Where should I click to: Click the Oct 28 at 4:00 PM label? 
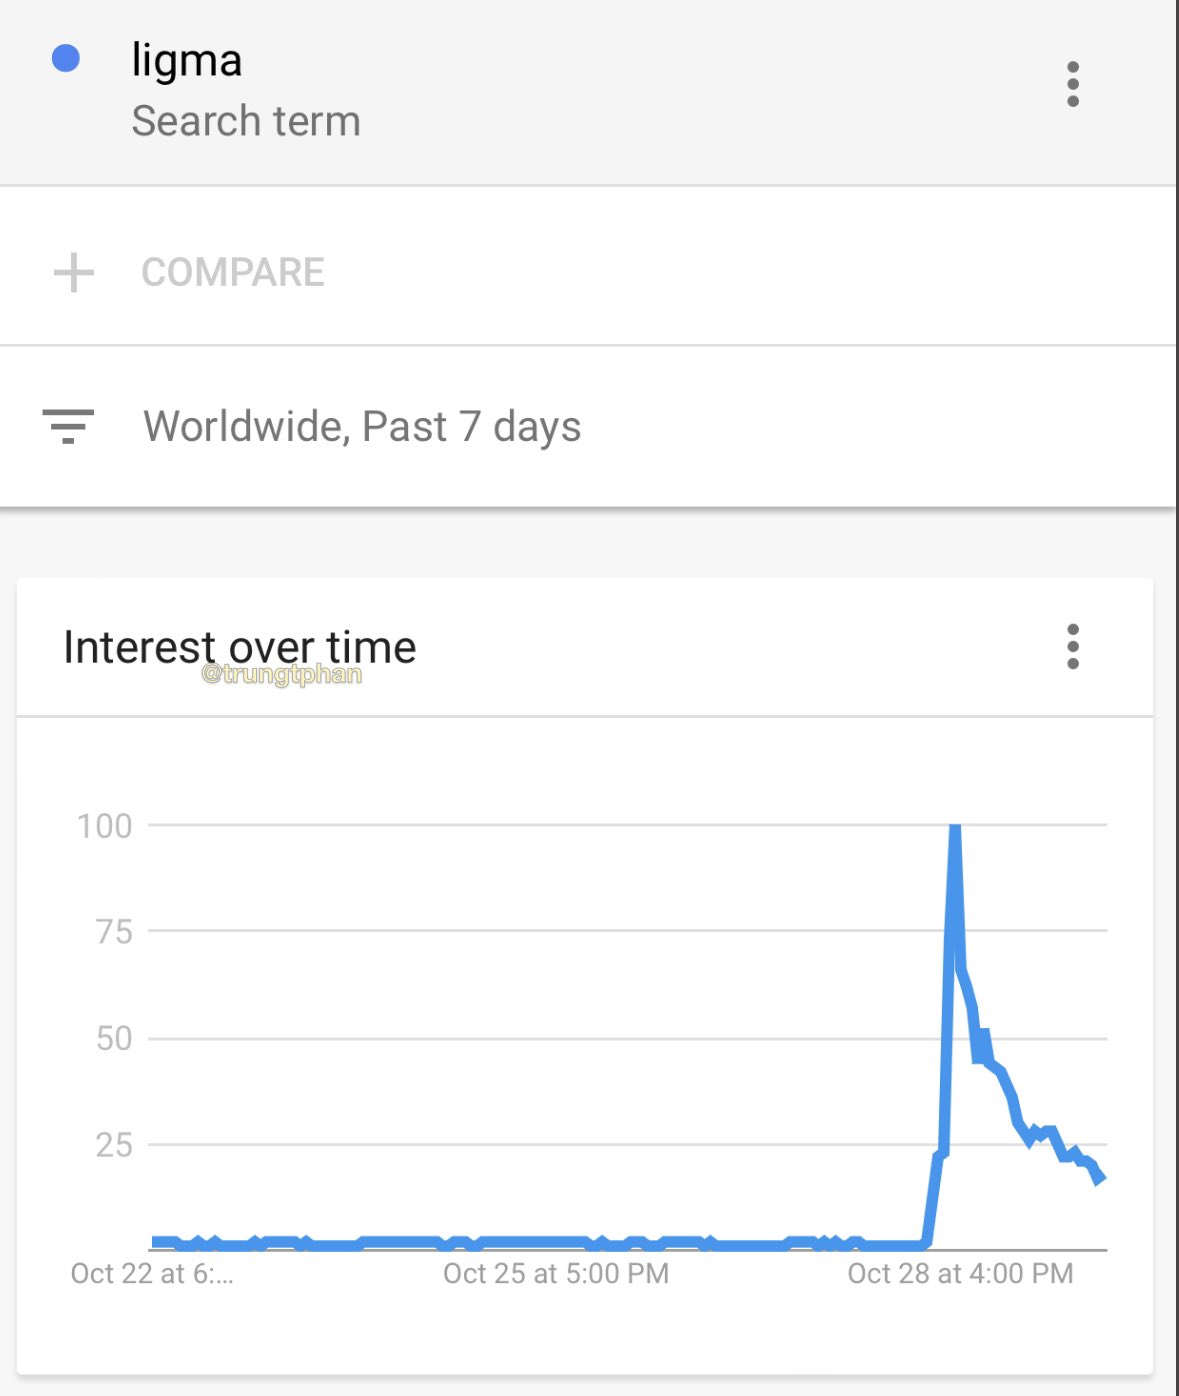(960, 1273)
